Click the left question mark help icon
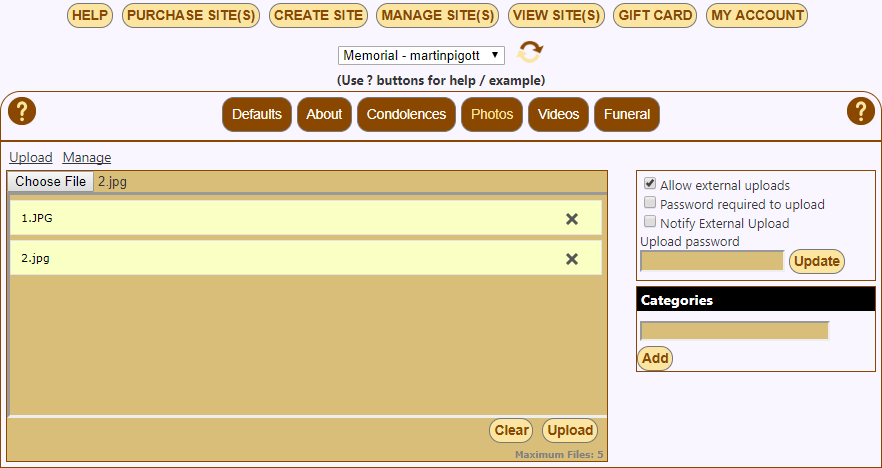 pyautogui.click(x=22, y=112)
